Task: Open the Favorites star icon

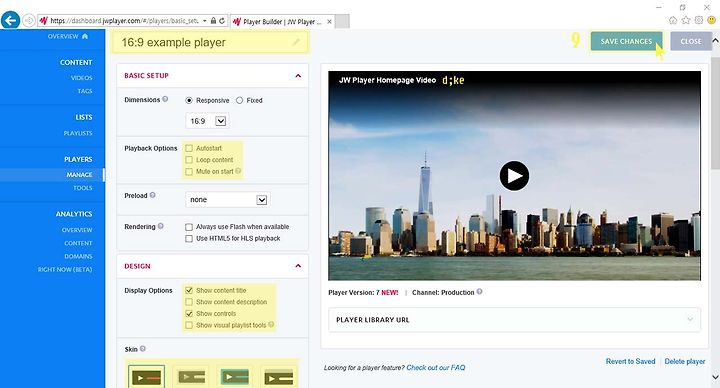Action: [686, 20]
